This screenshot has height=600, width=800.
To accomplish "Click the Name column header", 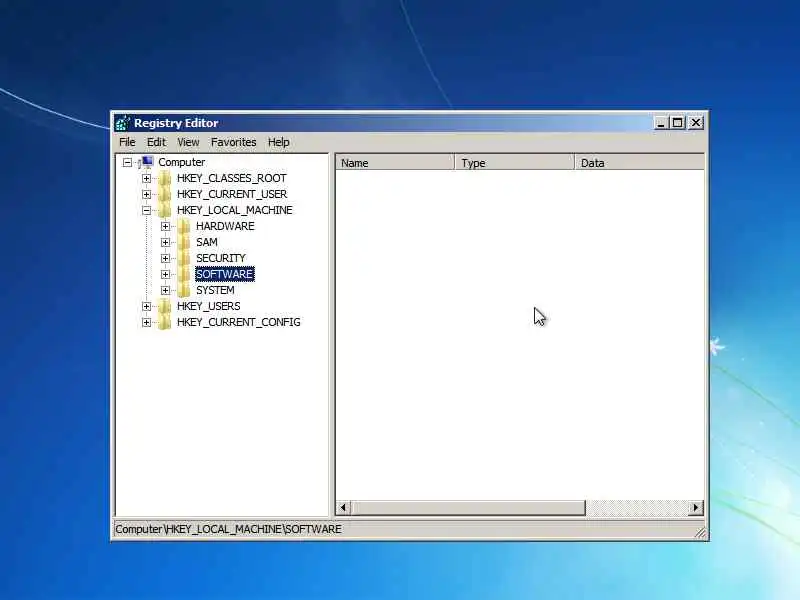I will (395, 163).
